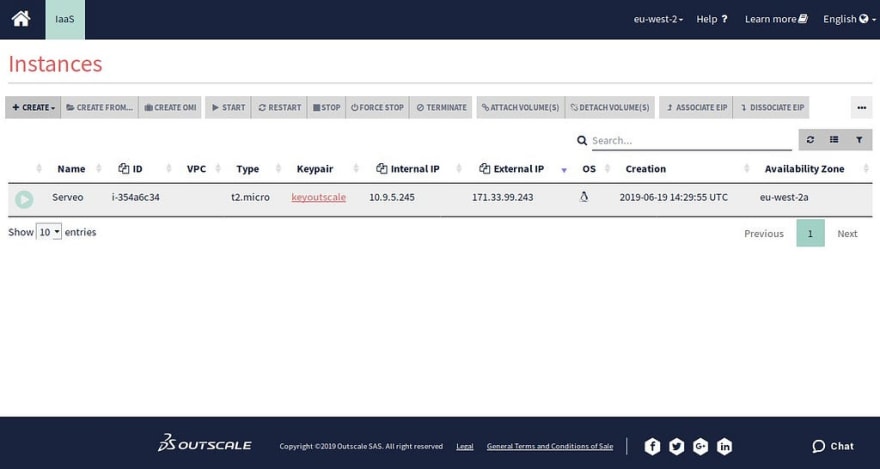Open the Google Plus footer icon
The width and height of the screenshot is (880, 469).
pyautogui.click(x=700, y=447)
